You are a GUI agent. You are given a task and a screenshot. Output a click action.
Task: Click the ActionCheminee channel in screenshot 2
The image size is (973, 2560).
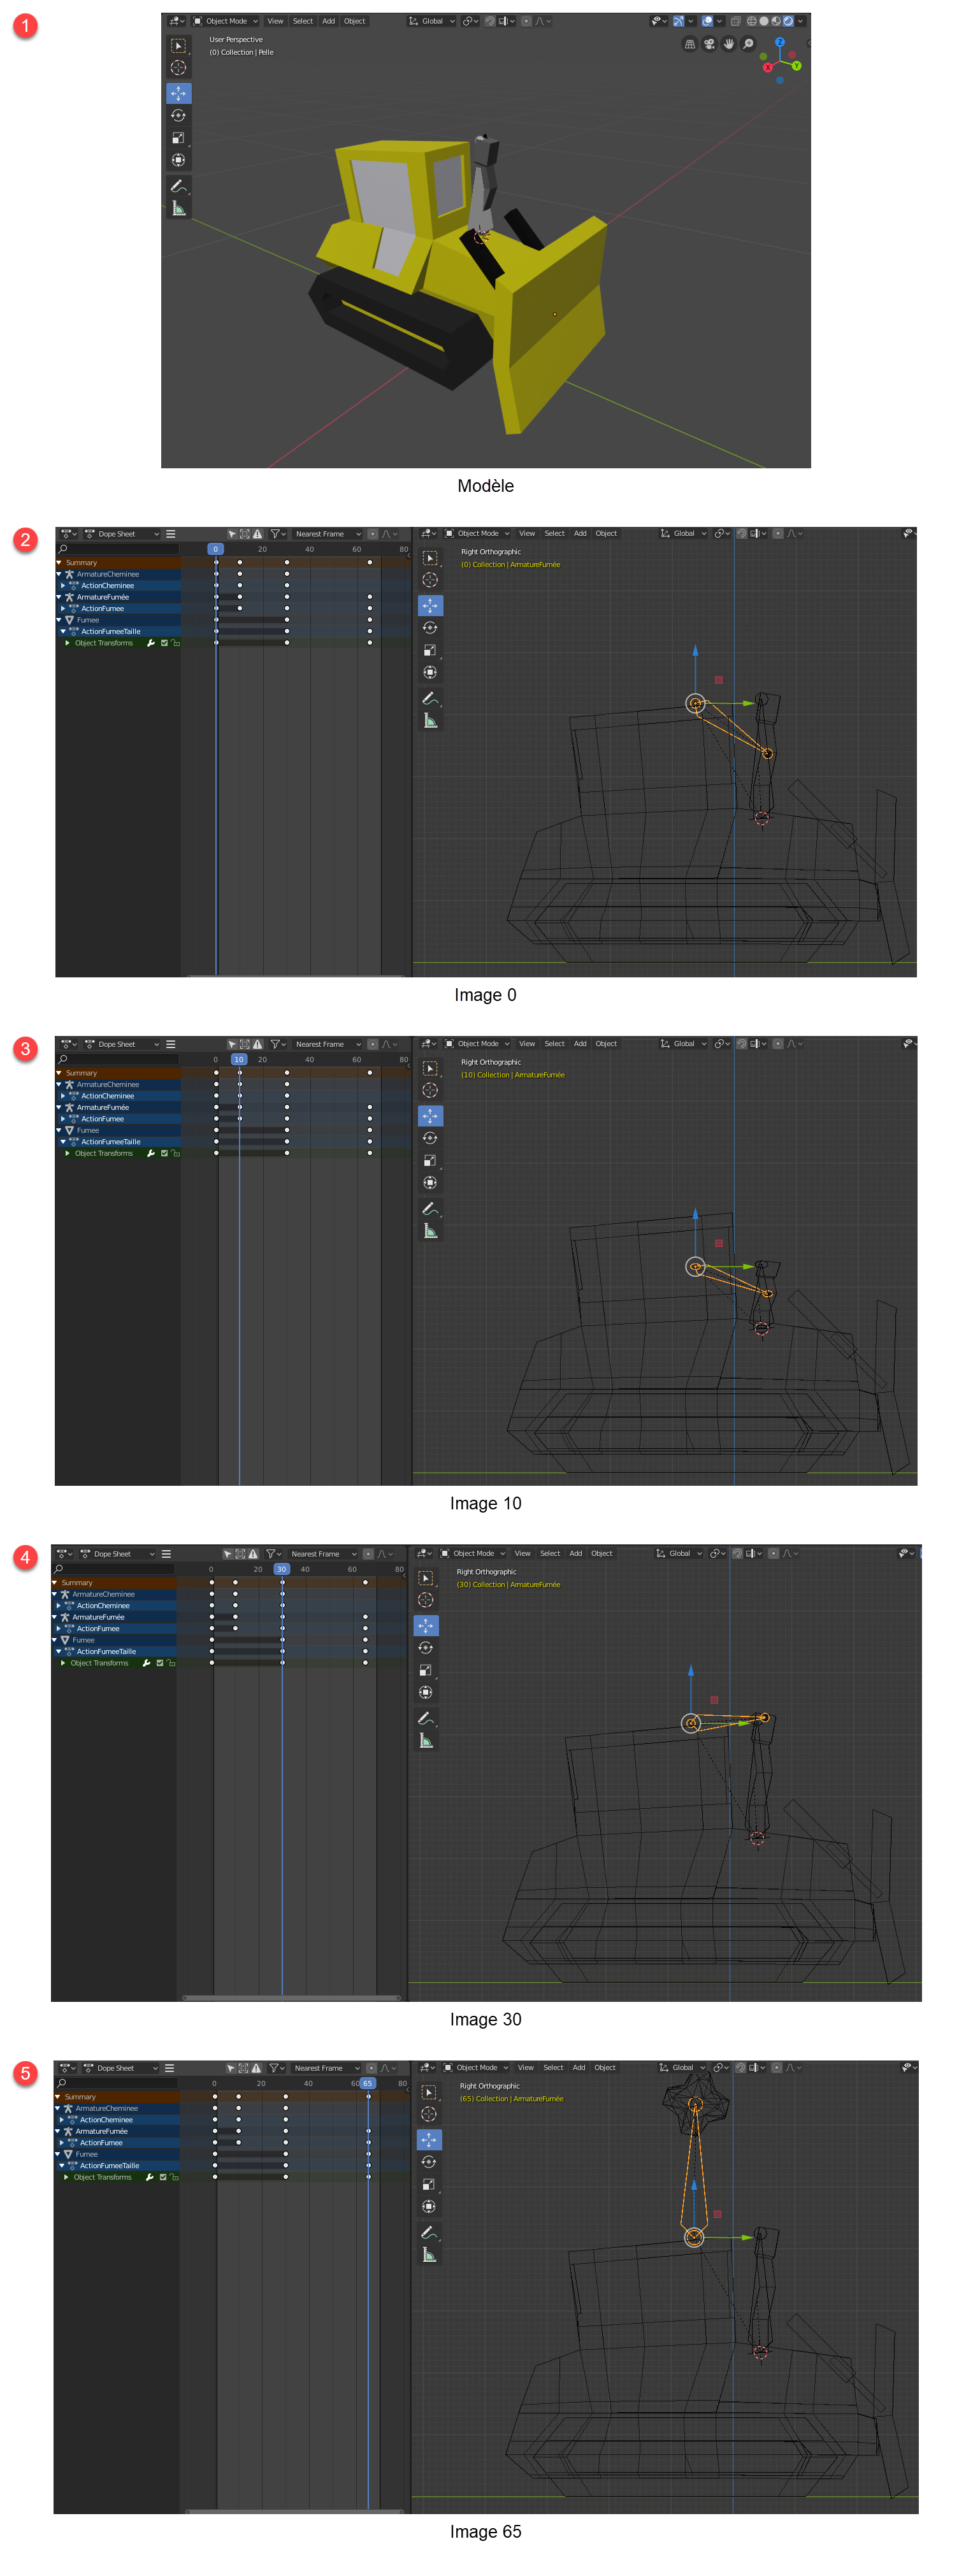click(x=107, y=586)
